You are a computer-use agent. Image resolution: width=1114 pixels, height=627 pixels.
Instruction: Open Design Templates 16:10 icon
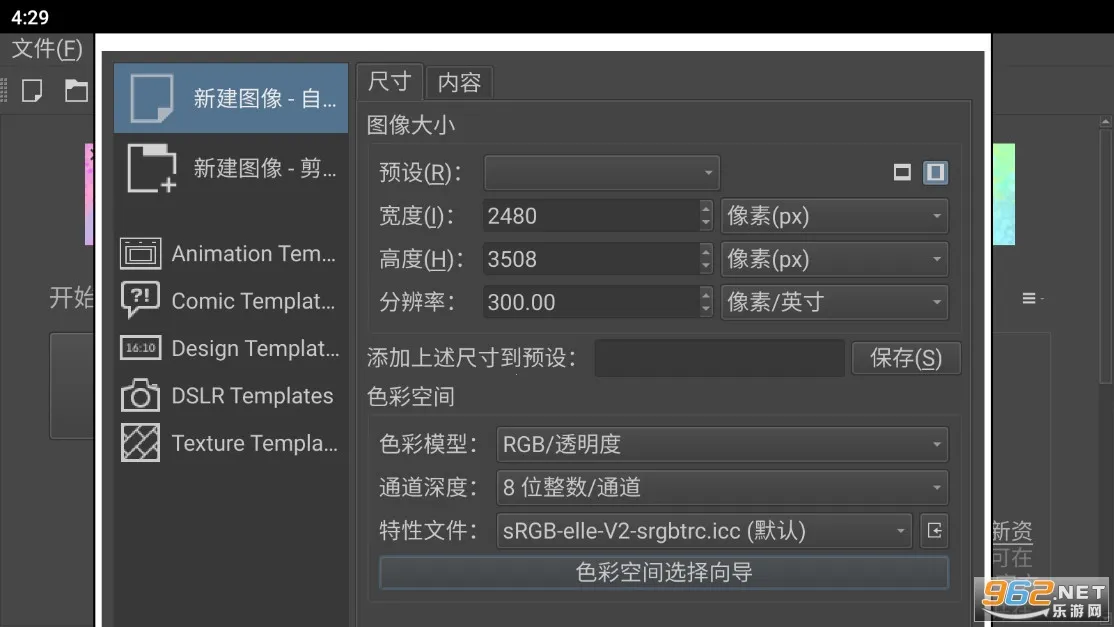140,348
